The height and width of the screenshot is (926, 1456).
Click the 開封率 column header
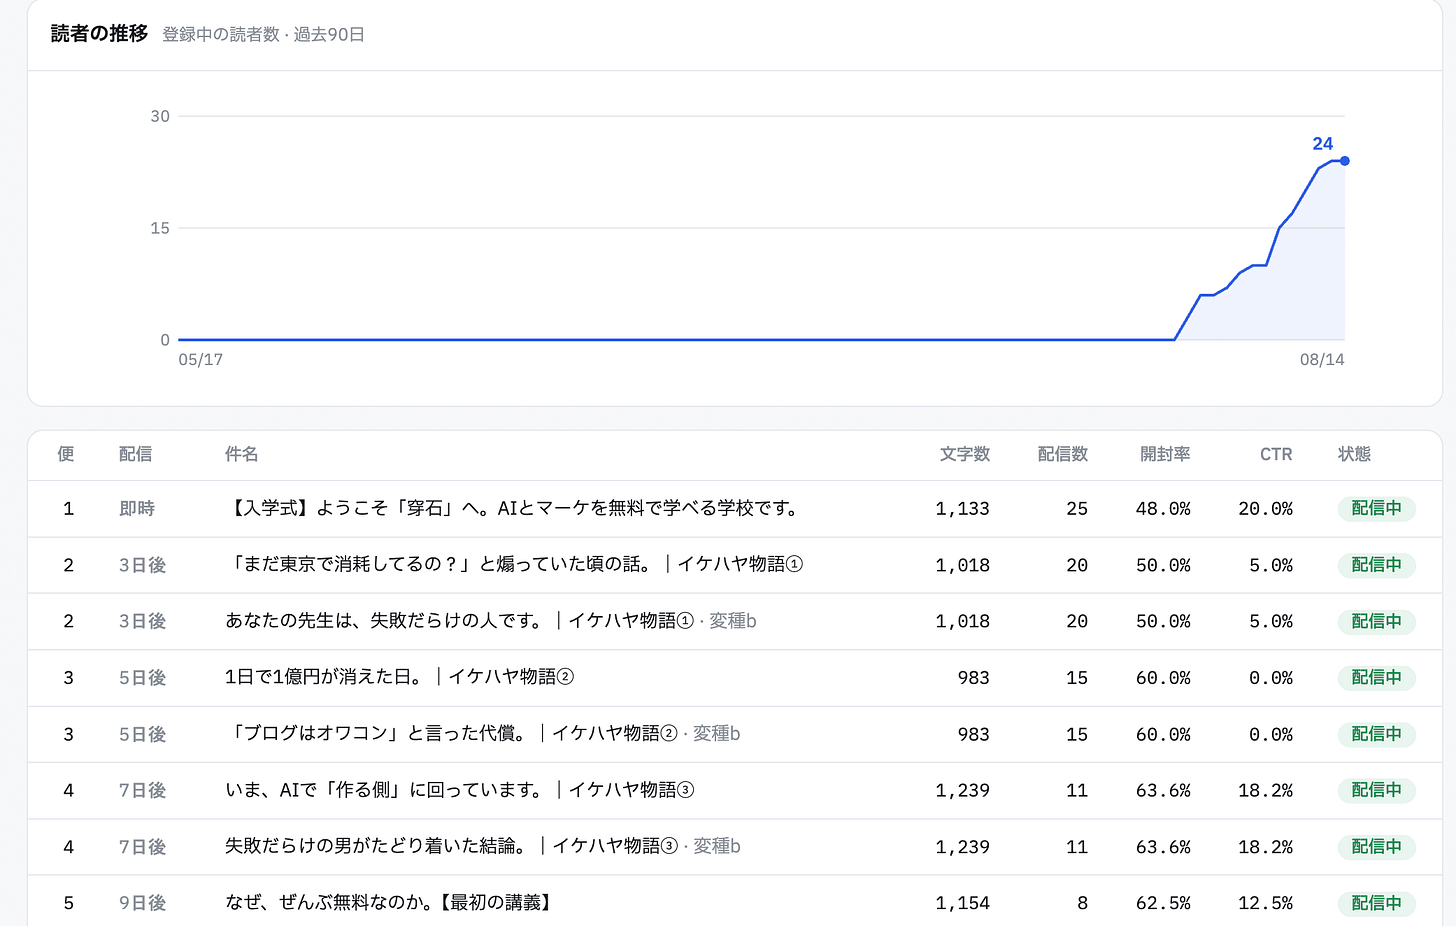(1165, 454)
